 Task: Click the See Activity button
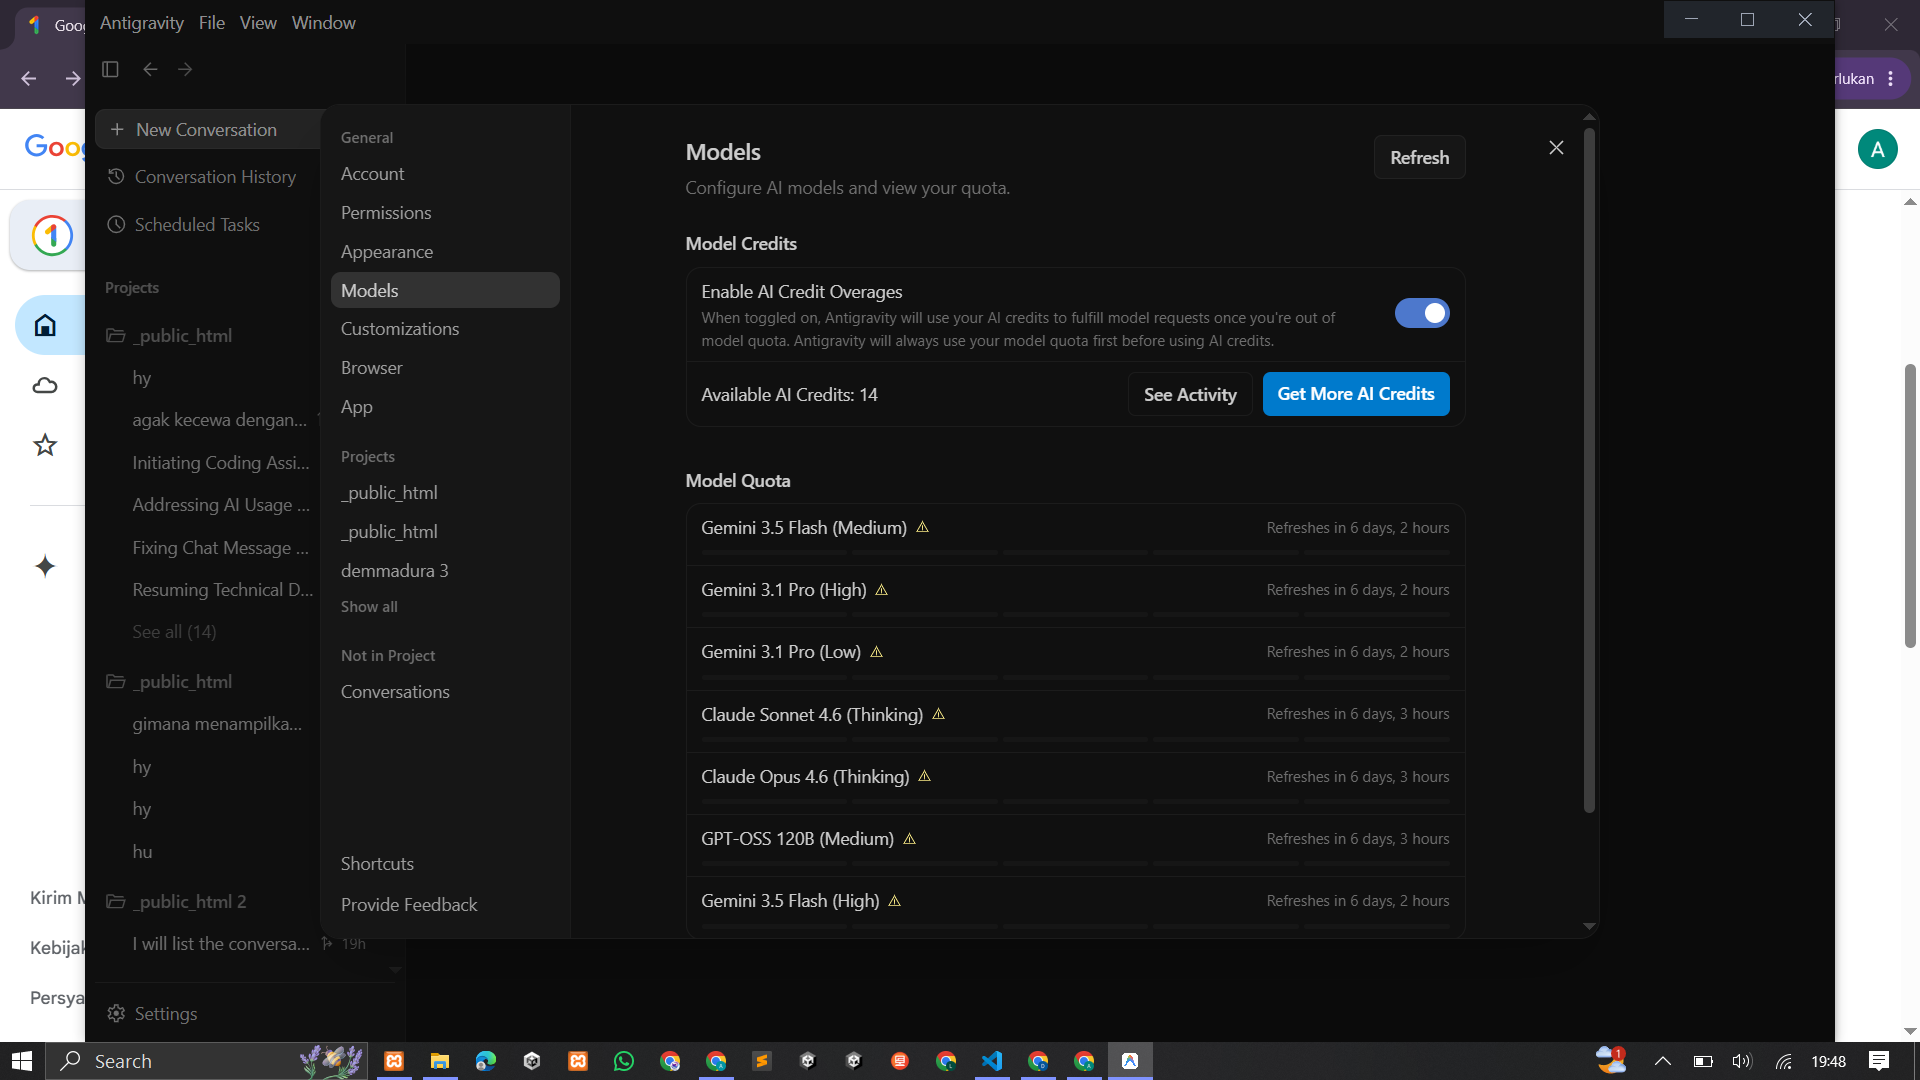pos(1190,394)
